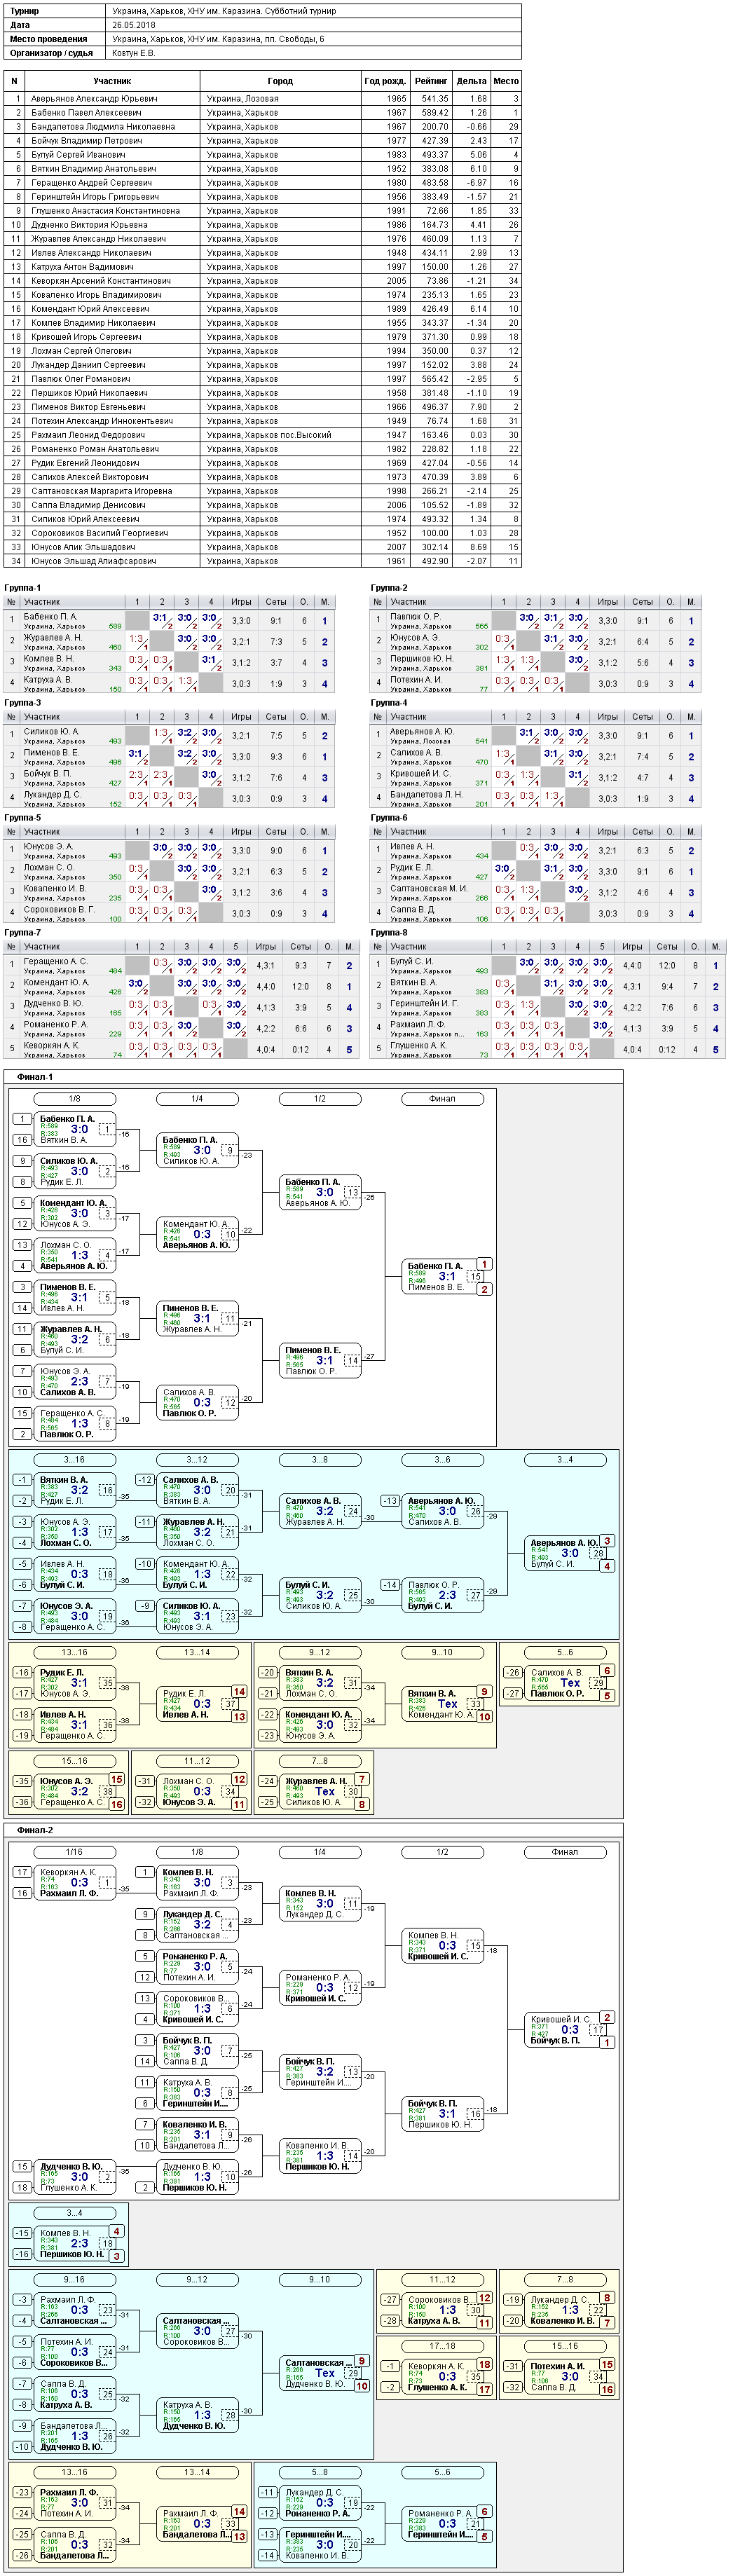
Task: Click the 'Группа-8' heading
Action: pos(389,932)
